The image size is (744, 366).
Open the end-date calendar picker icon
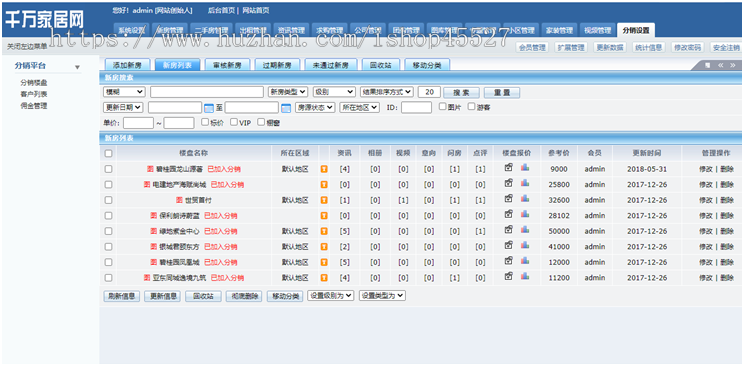point(286,108)
